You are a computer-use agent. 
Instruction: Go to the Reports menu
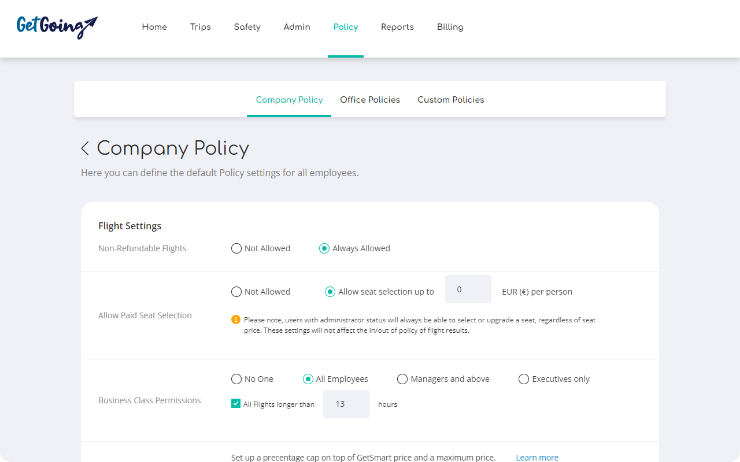tap(397, 27)
